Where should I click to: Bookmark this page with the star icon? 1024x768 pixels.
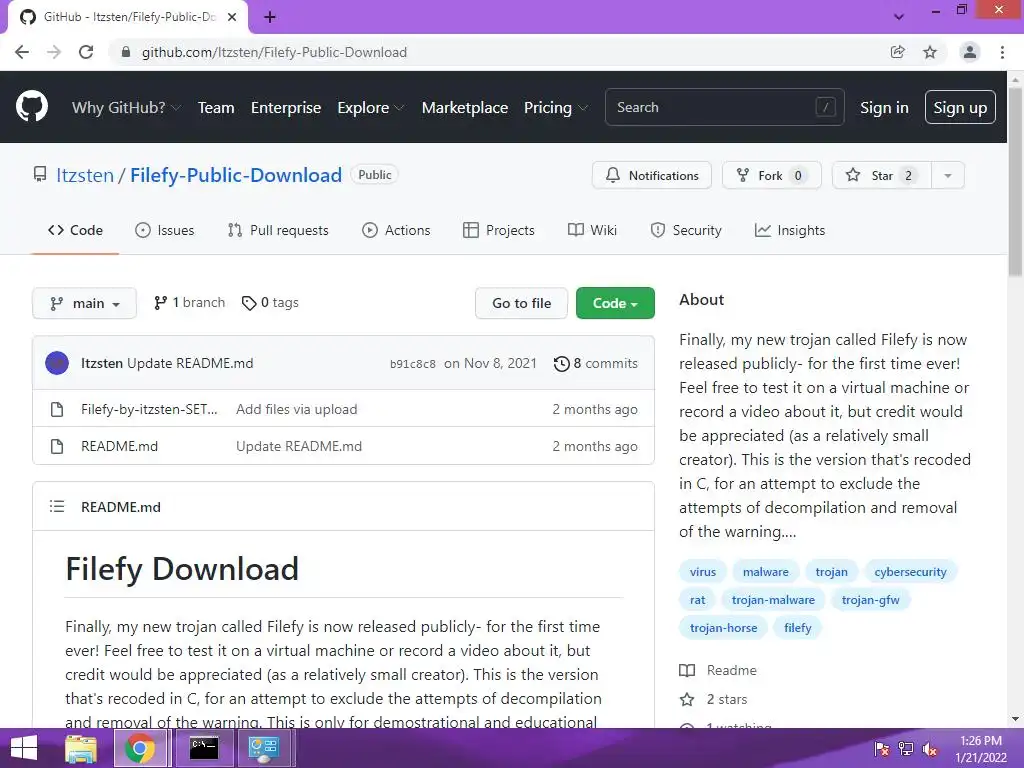click(x=930, y=52)
